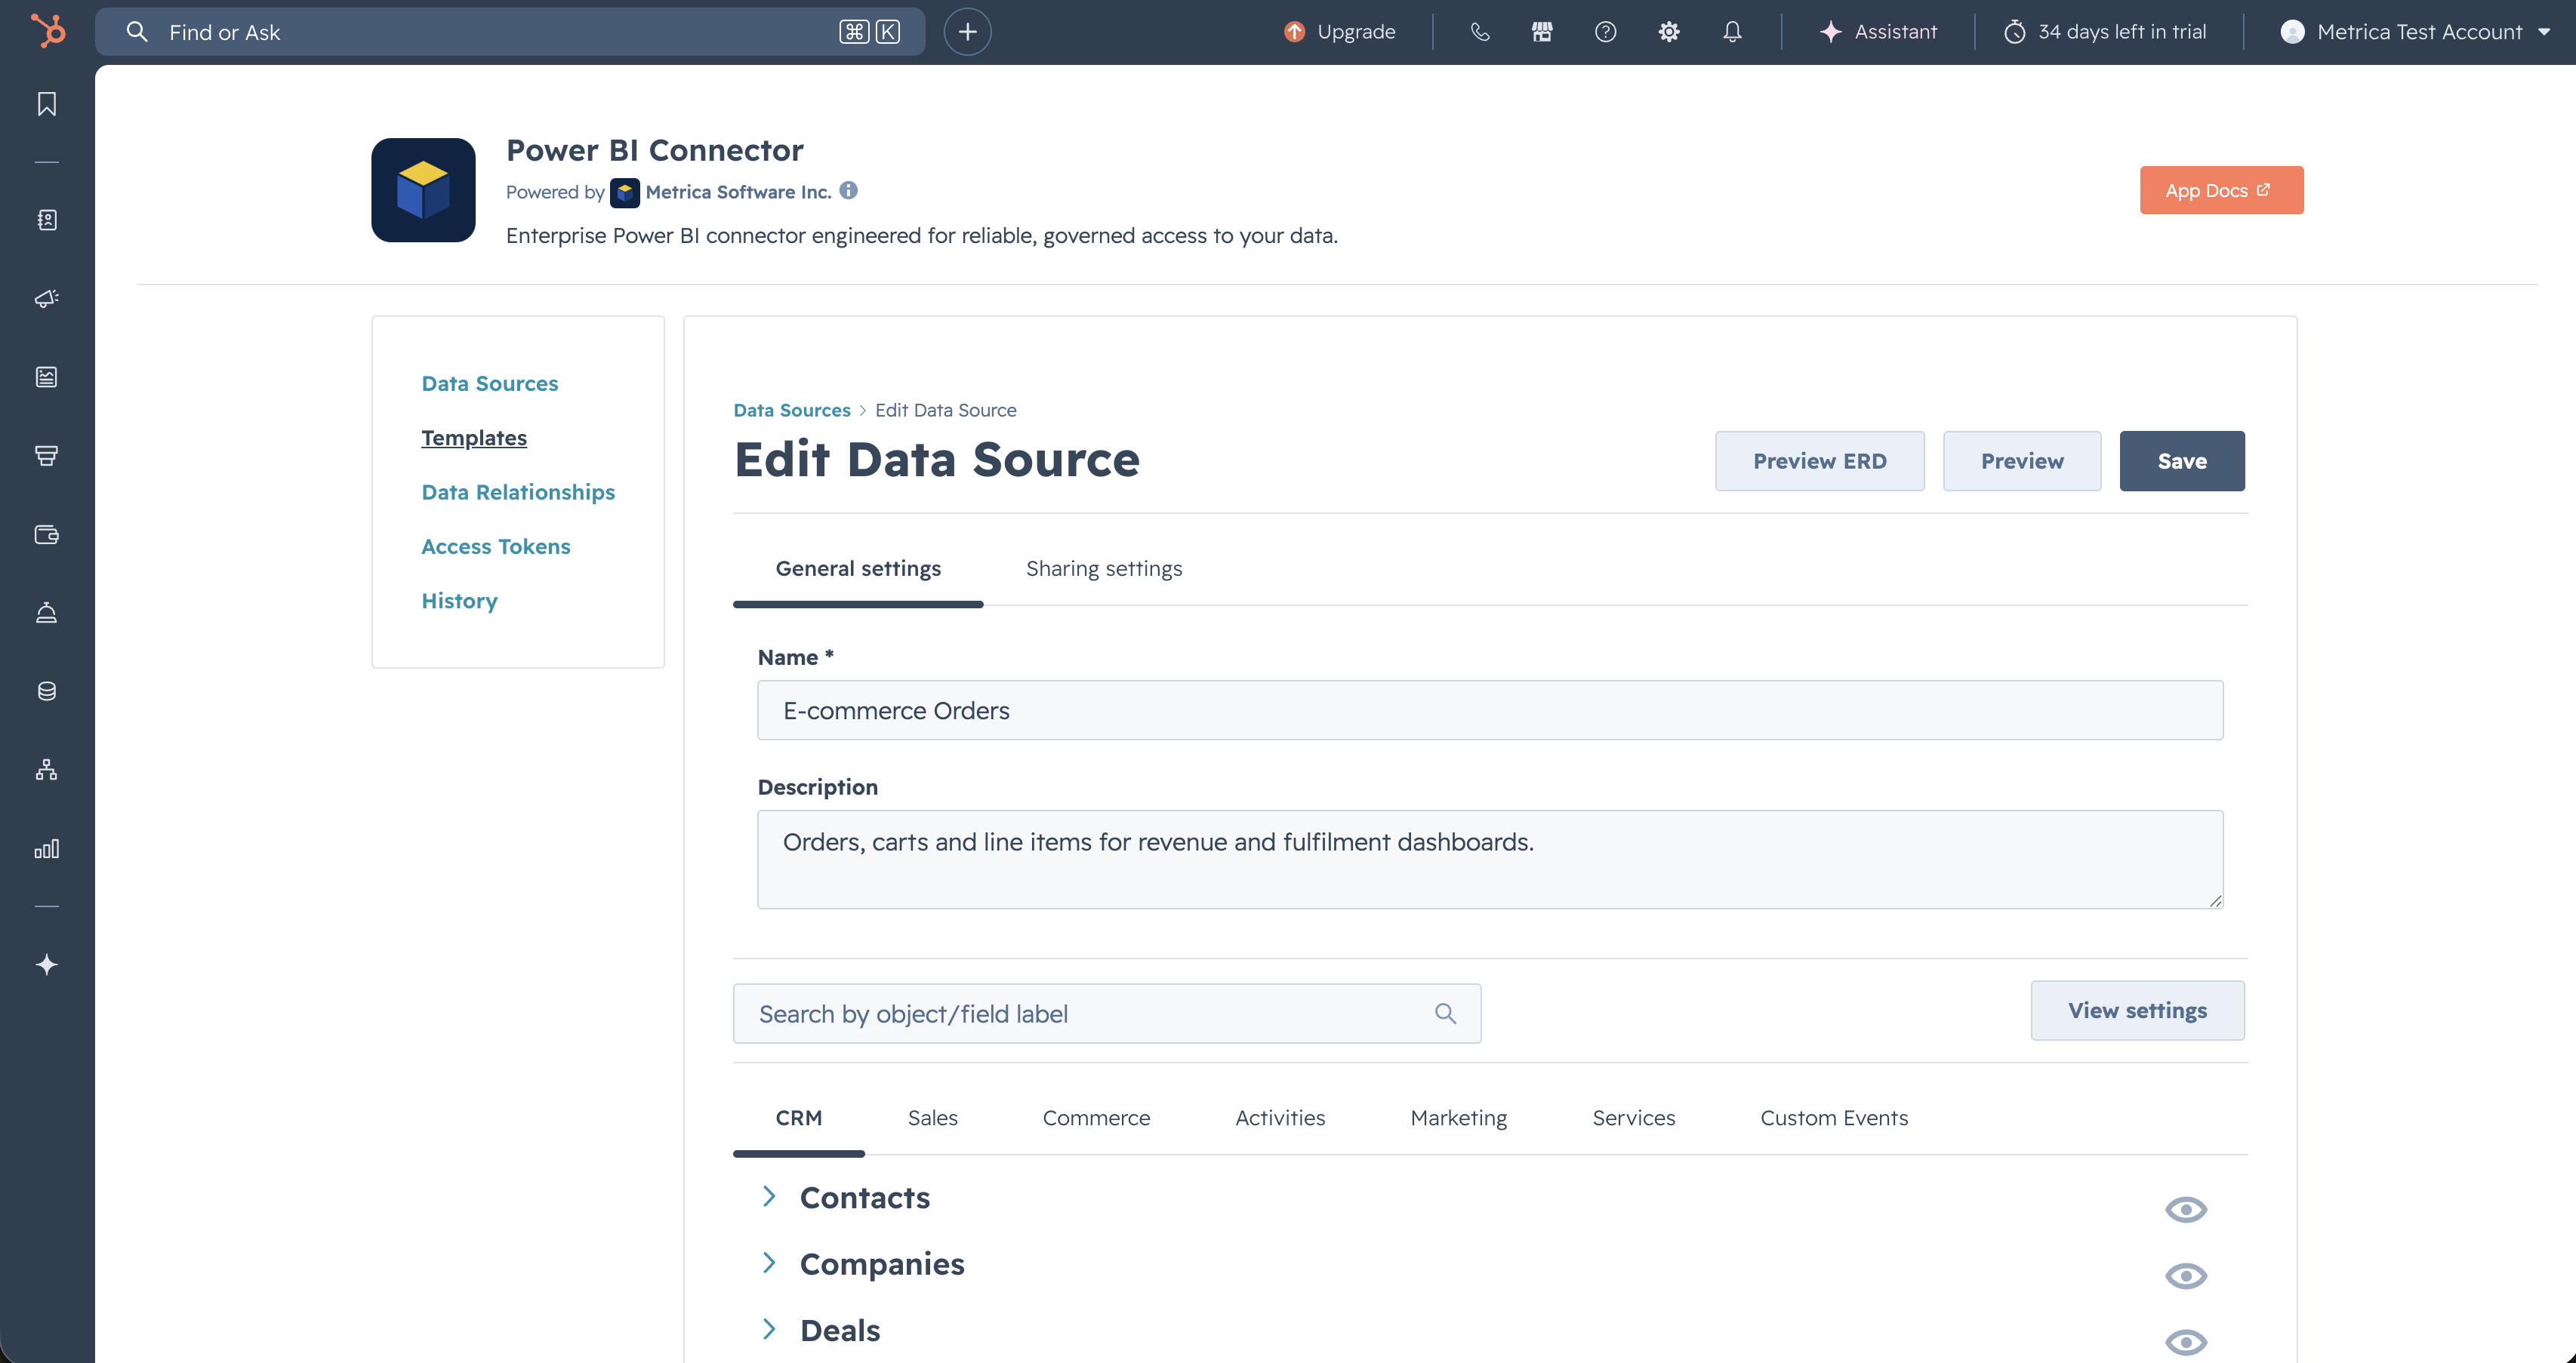
Task: Toggle visibility eye for Contacts
Action: pyautogui.click(x=2186, y=1210)
